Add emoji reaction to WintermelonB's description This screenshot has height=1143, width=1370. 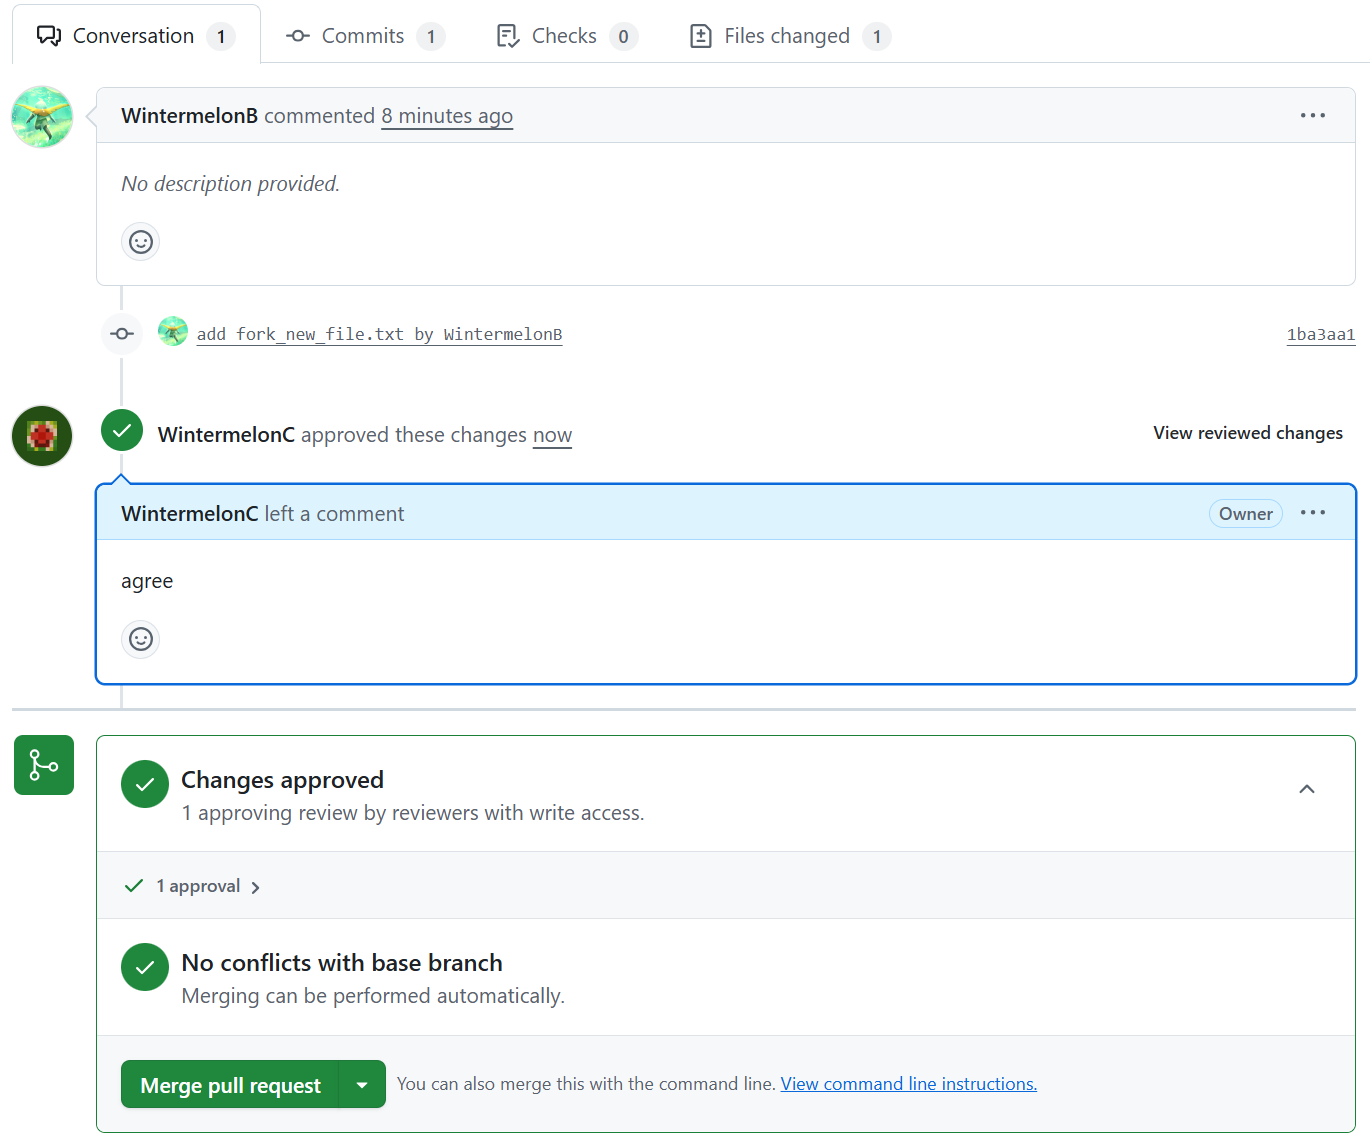coord(141,242)
